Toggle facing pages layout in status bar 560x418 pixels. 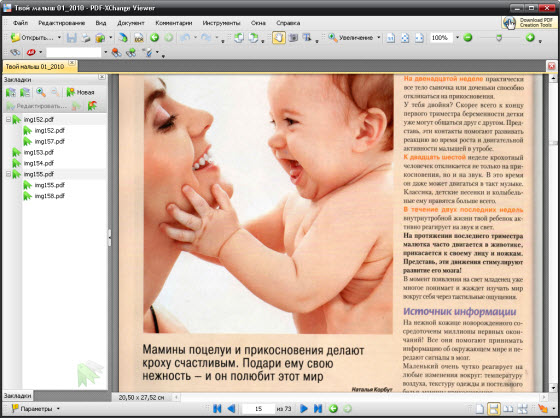pos(508,409)
